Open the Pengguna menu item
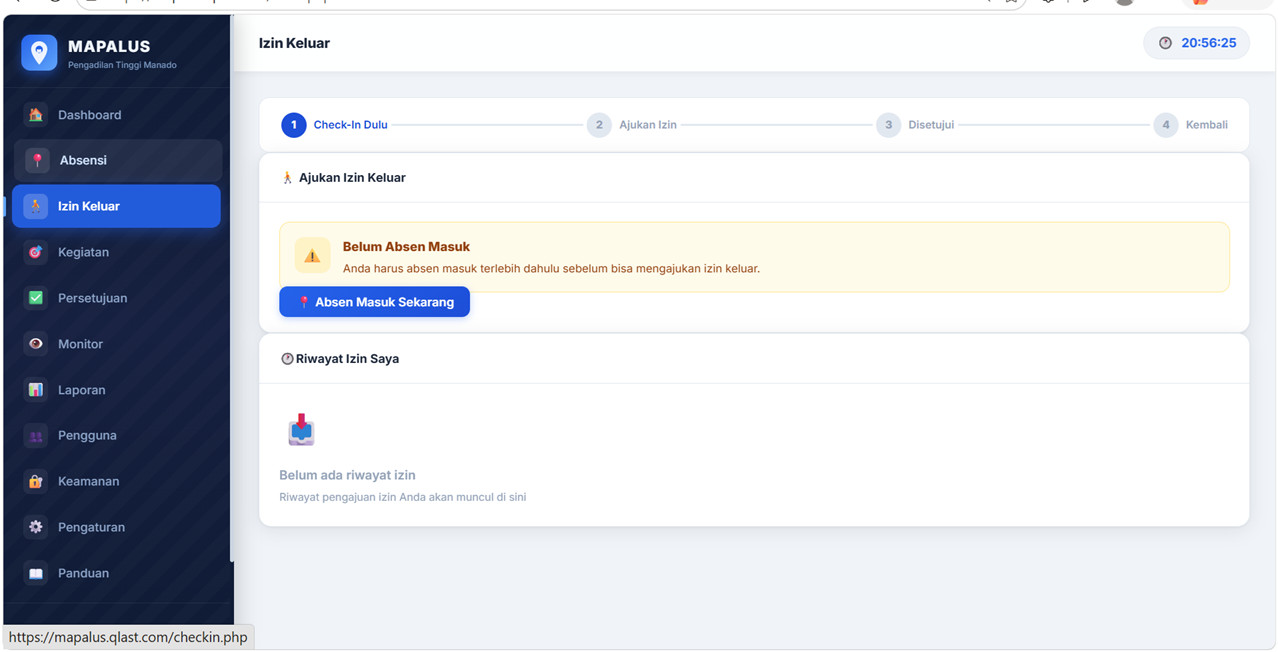 [117, 436]
